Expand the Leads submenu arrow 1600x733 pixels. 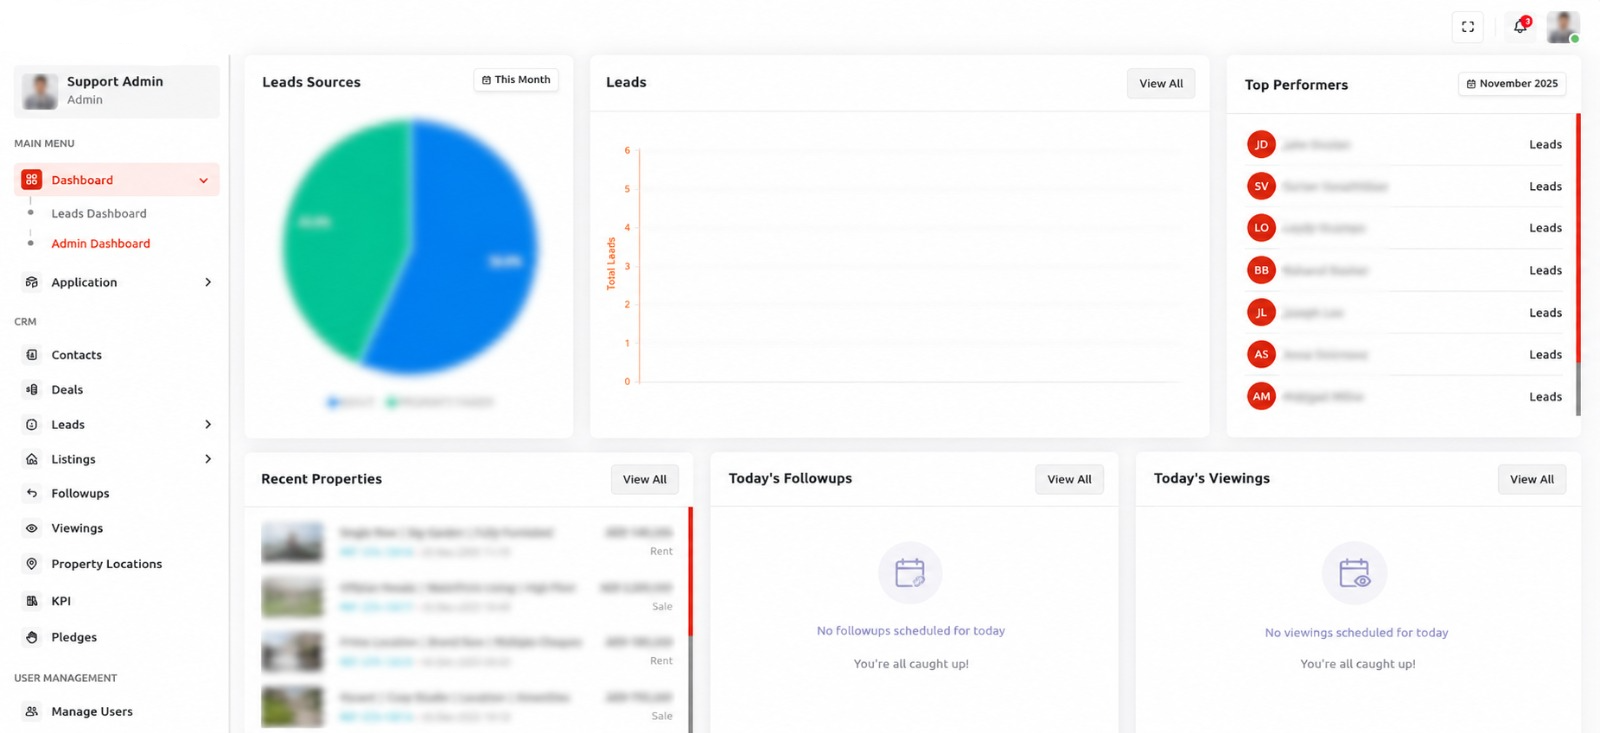(208, 425)
